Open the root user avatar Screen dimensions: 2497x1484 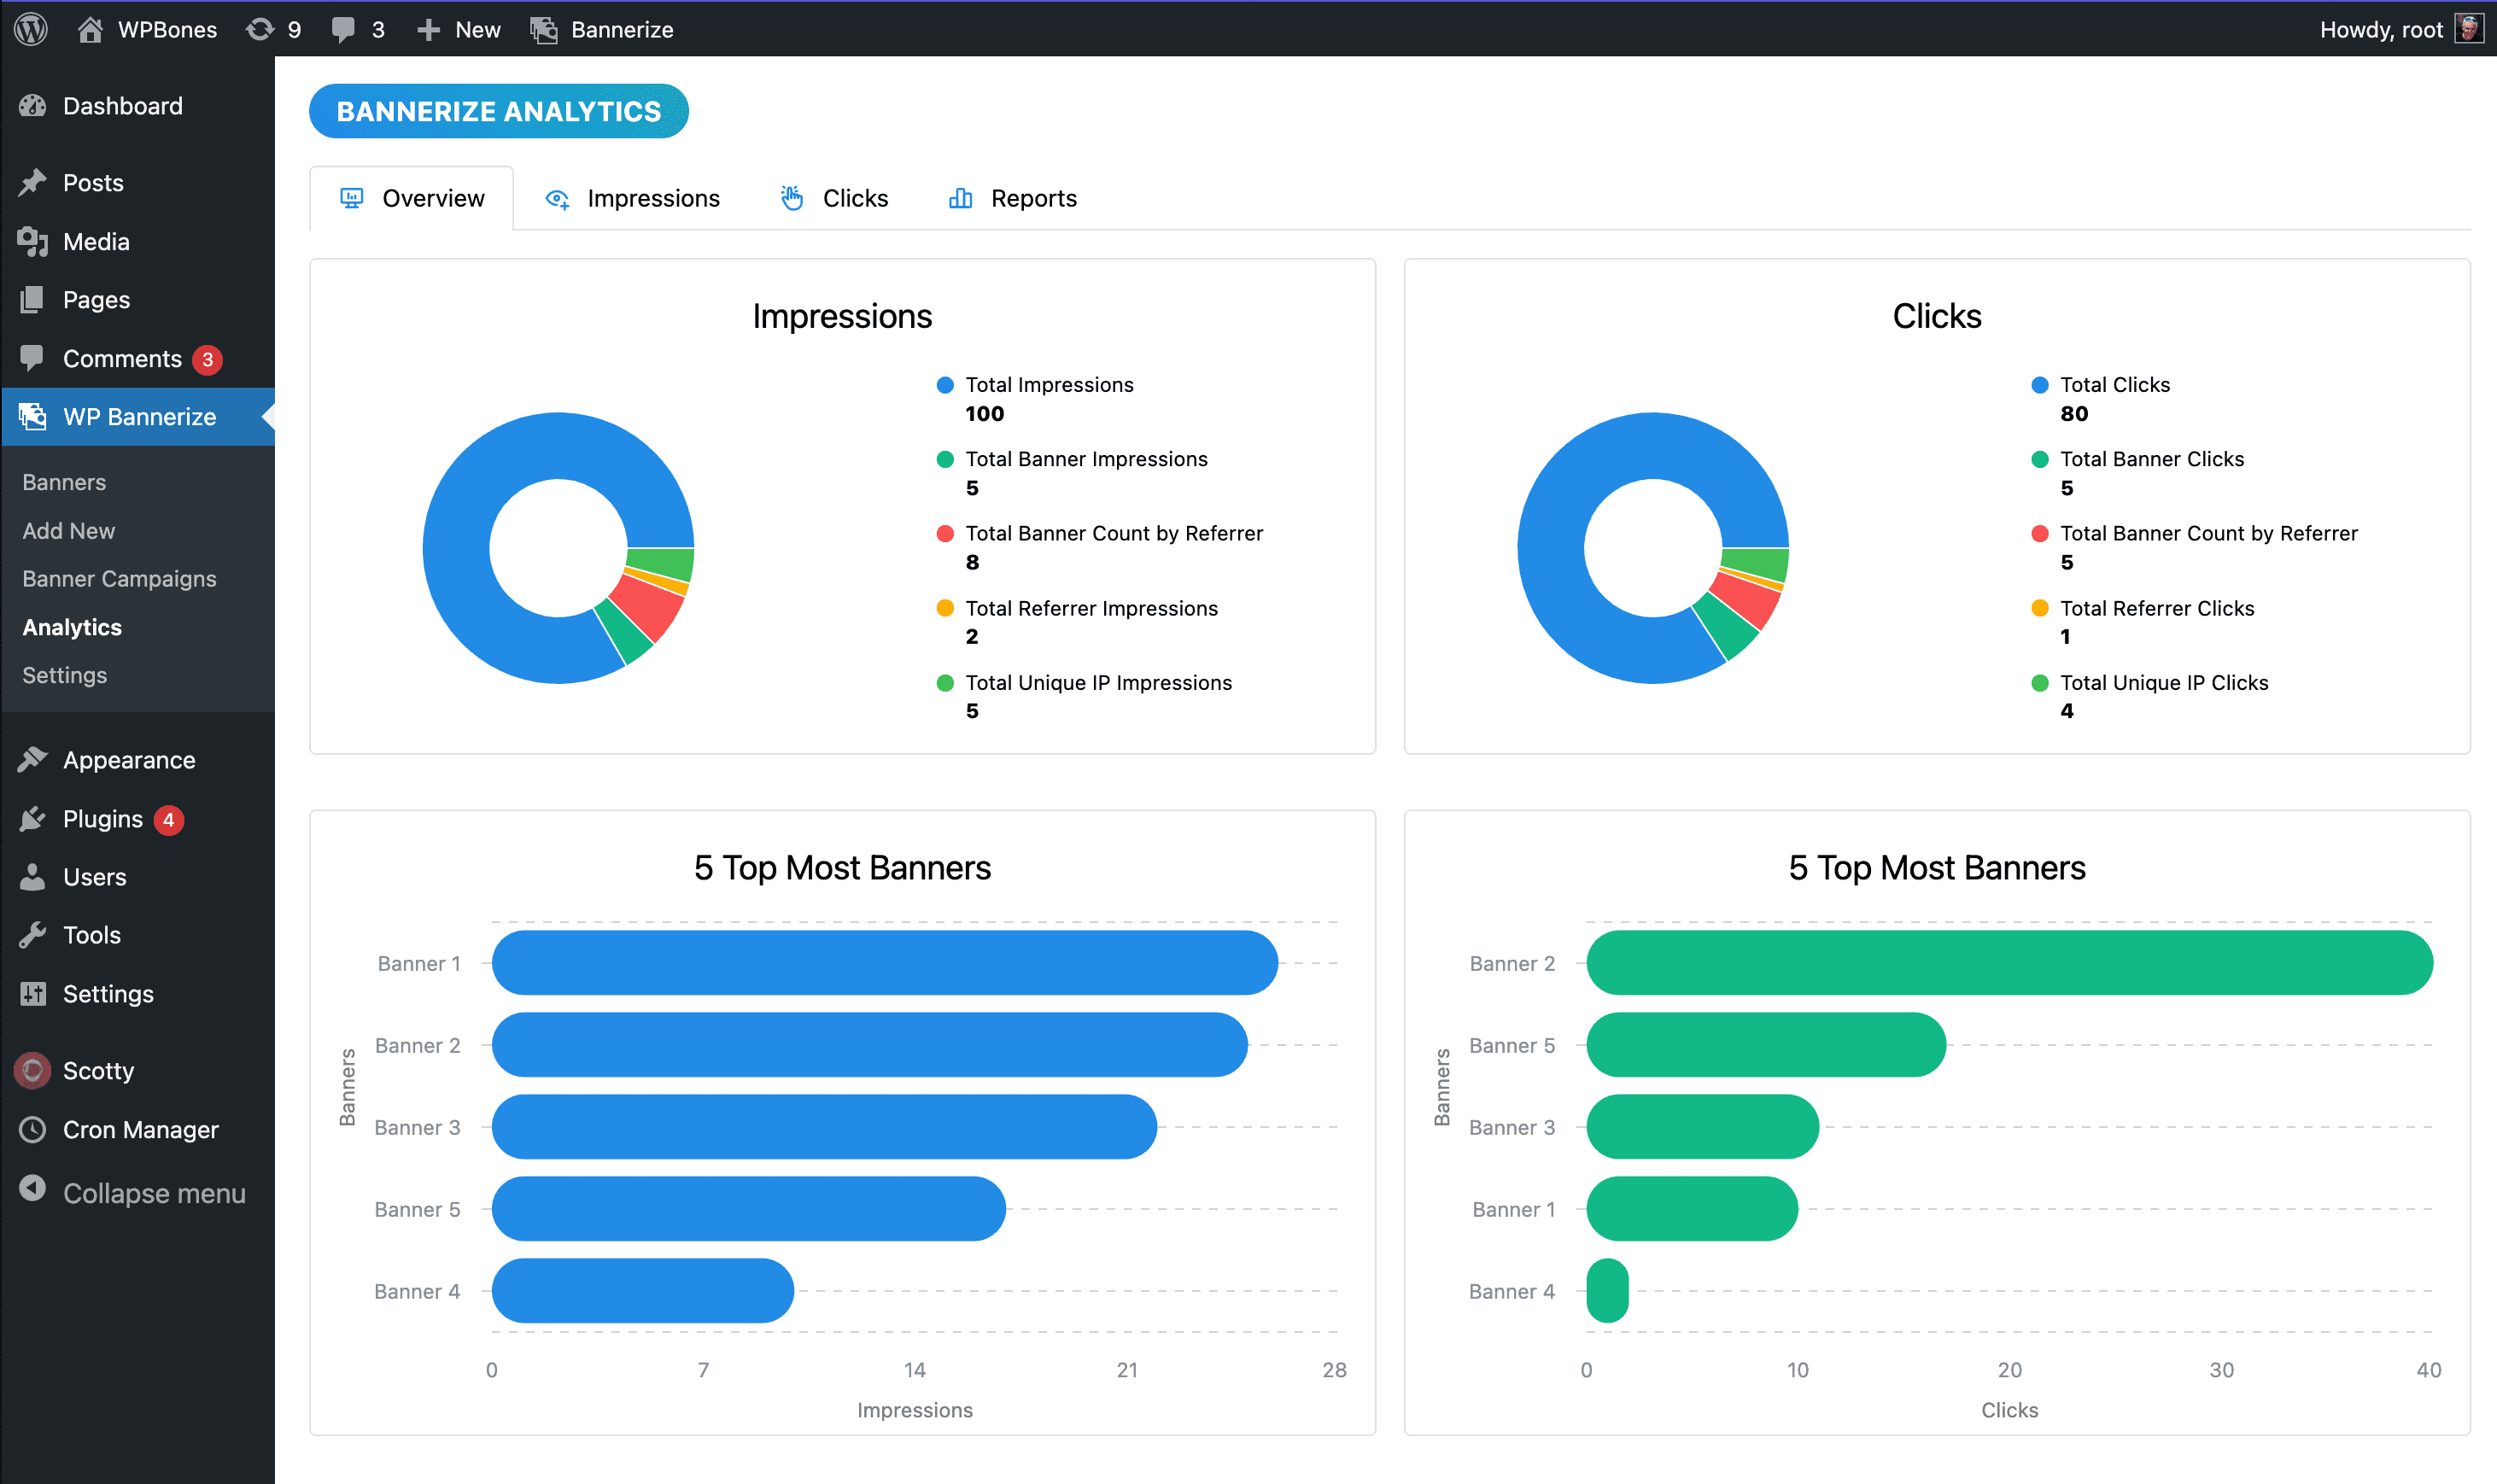[2469, 29]
